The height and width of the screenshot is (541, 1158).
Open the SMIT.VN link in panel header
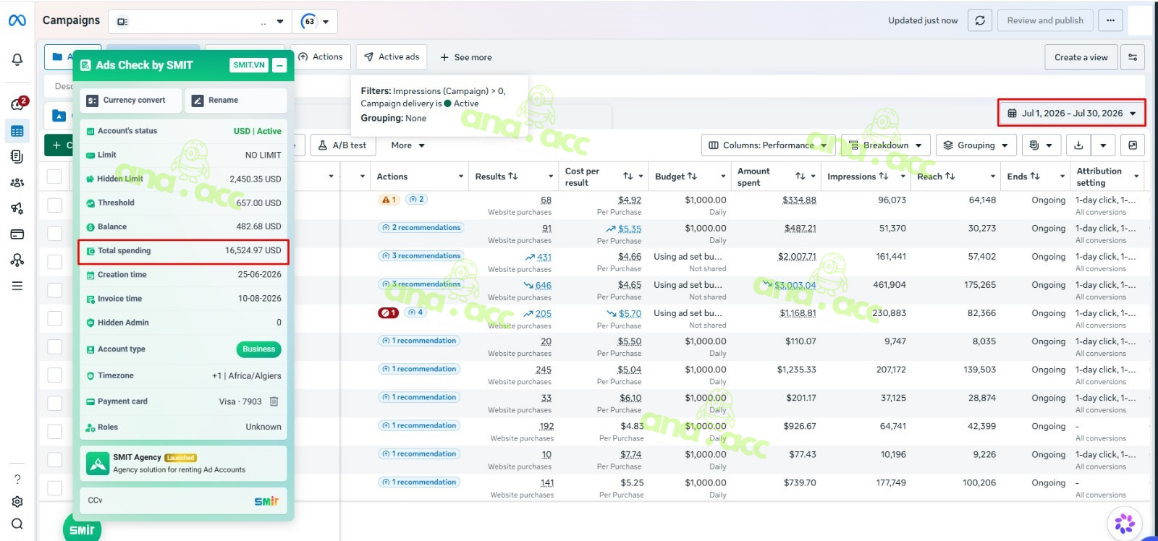pyautogui.click(x=249, y=65)
